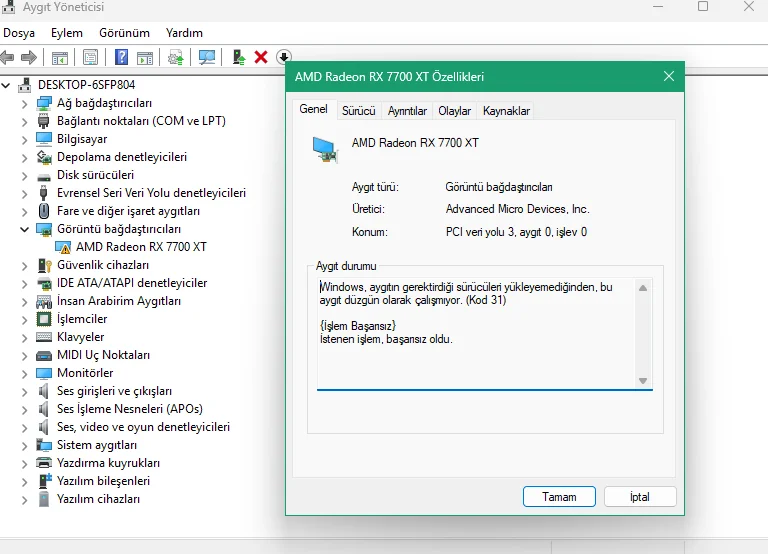Switch to the Olaylar tab

(x=455, y=111)
